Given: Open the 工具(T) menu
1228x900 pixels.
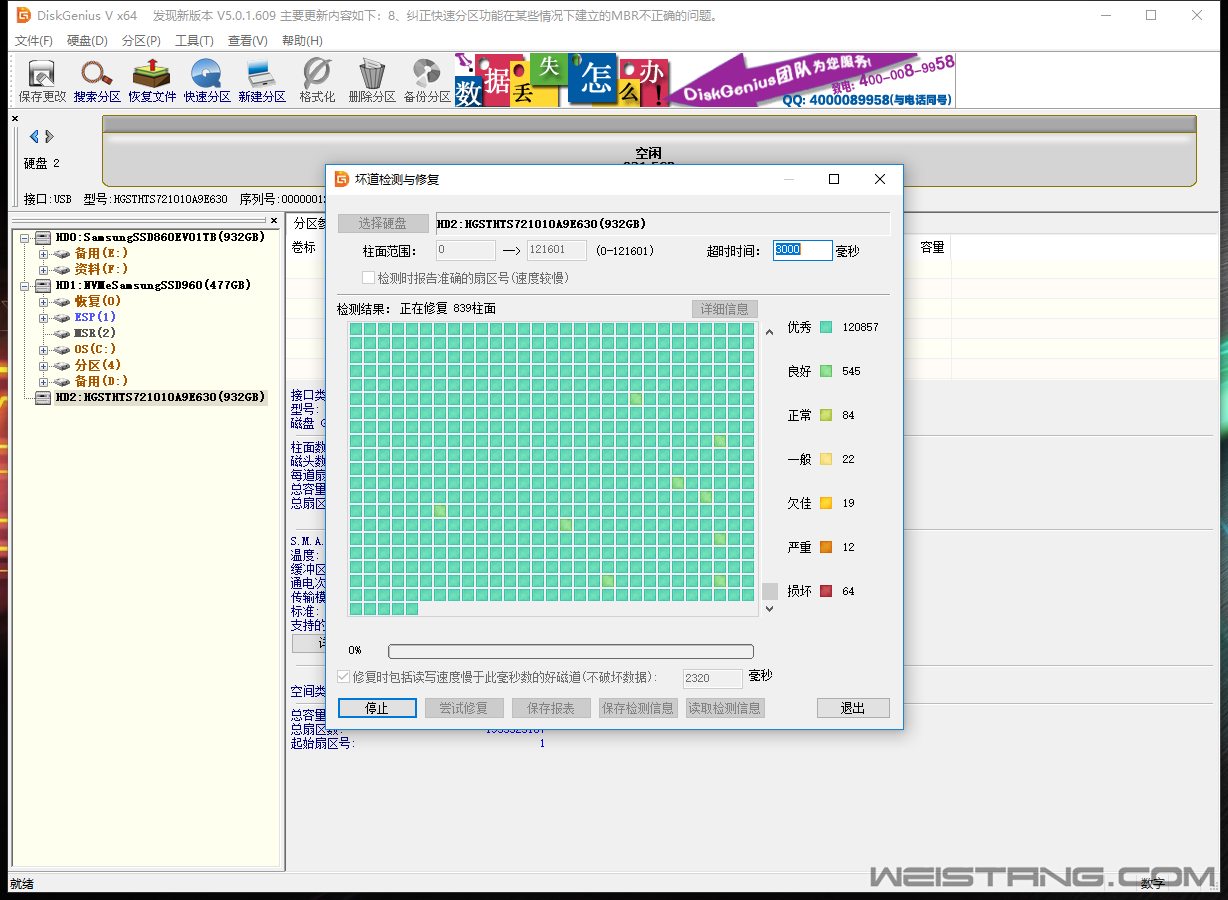Looking at the screenshot, I should pos(194,41).
